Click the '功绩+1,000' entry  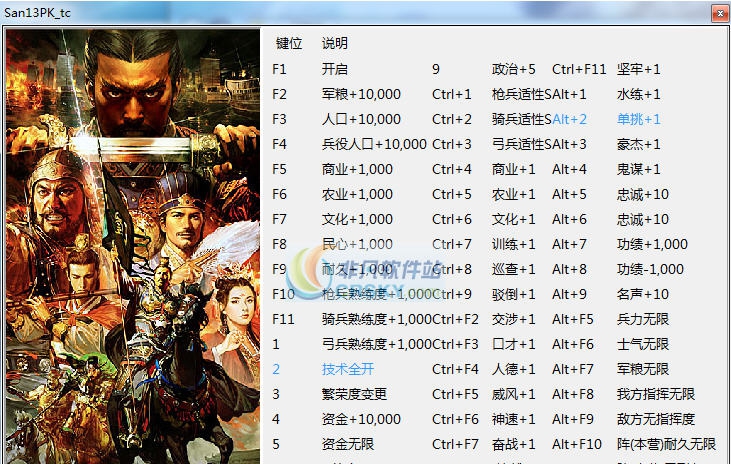(x=652, y=244)
